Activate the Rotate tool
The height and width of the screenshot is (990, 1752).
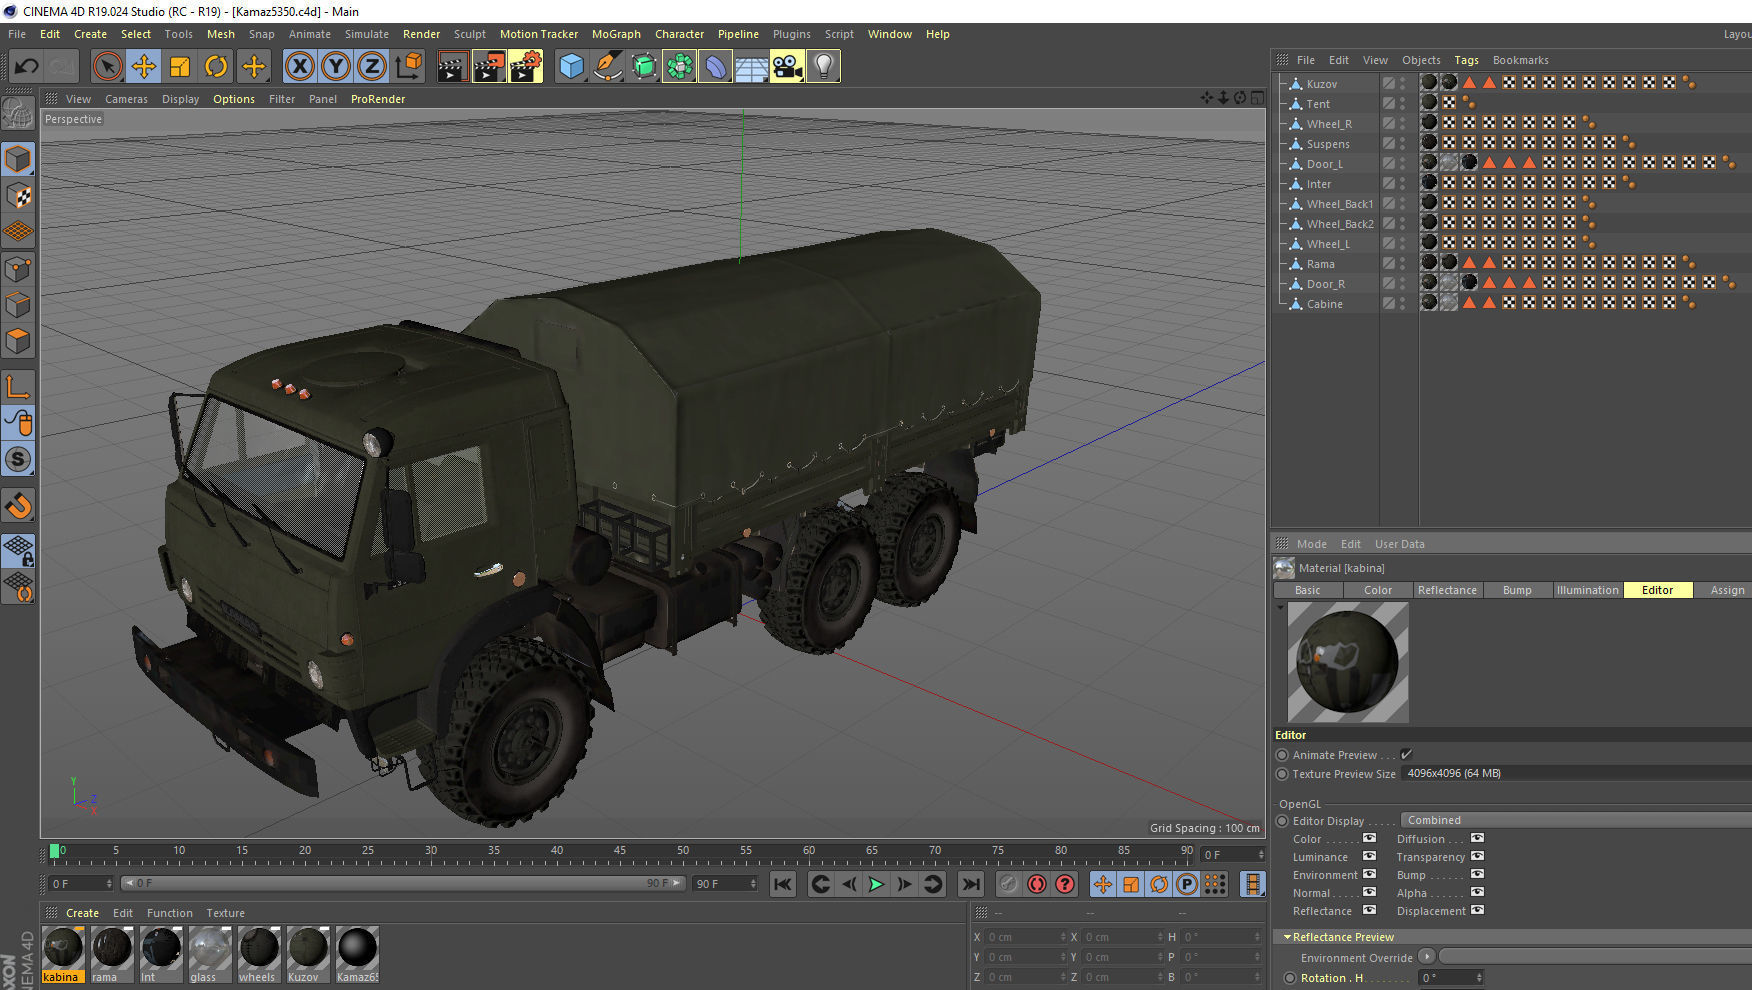[216, 67]
